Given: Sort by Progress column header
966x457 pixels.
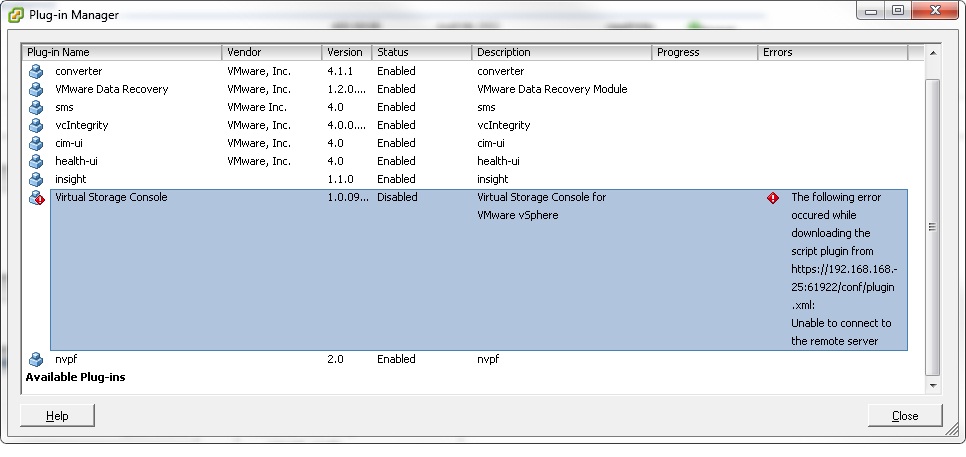Looking at the screenshot, I should point(705,52).
